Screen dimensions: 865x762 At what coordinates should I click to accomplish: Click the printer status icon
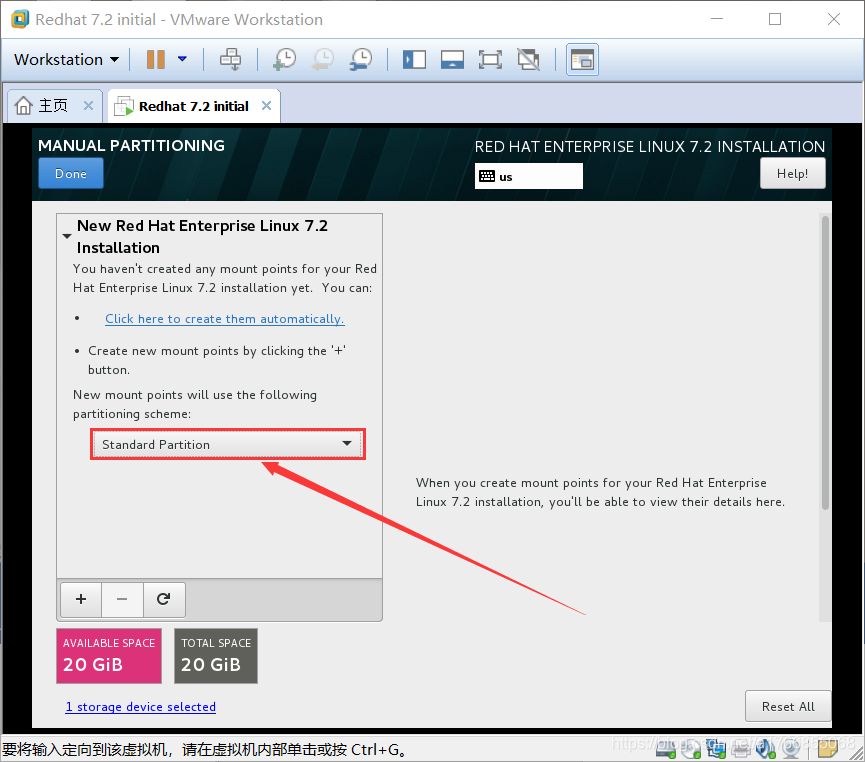tap(741, 749)
